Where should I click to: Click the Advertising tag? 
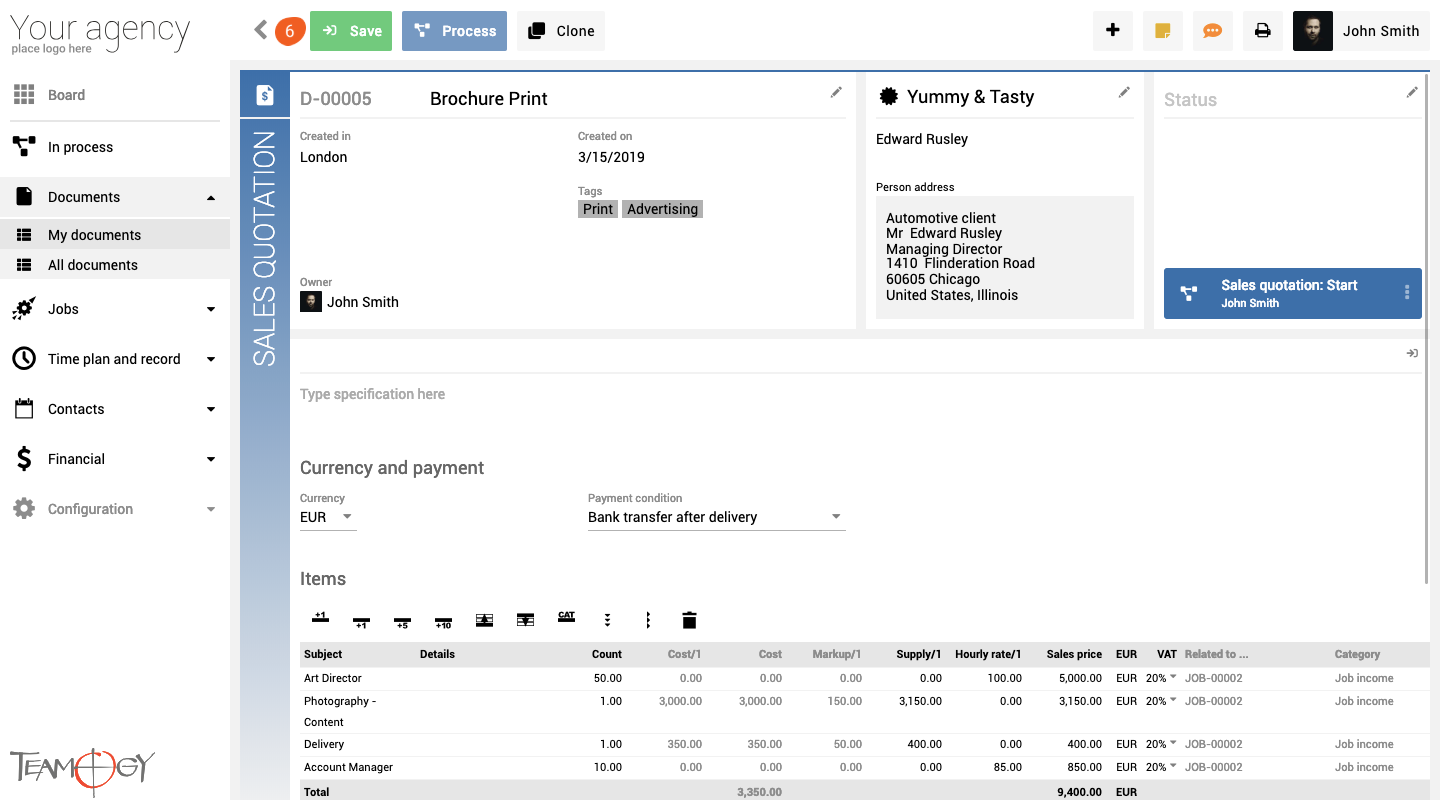pos(662,209)
